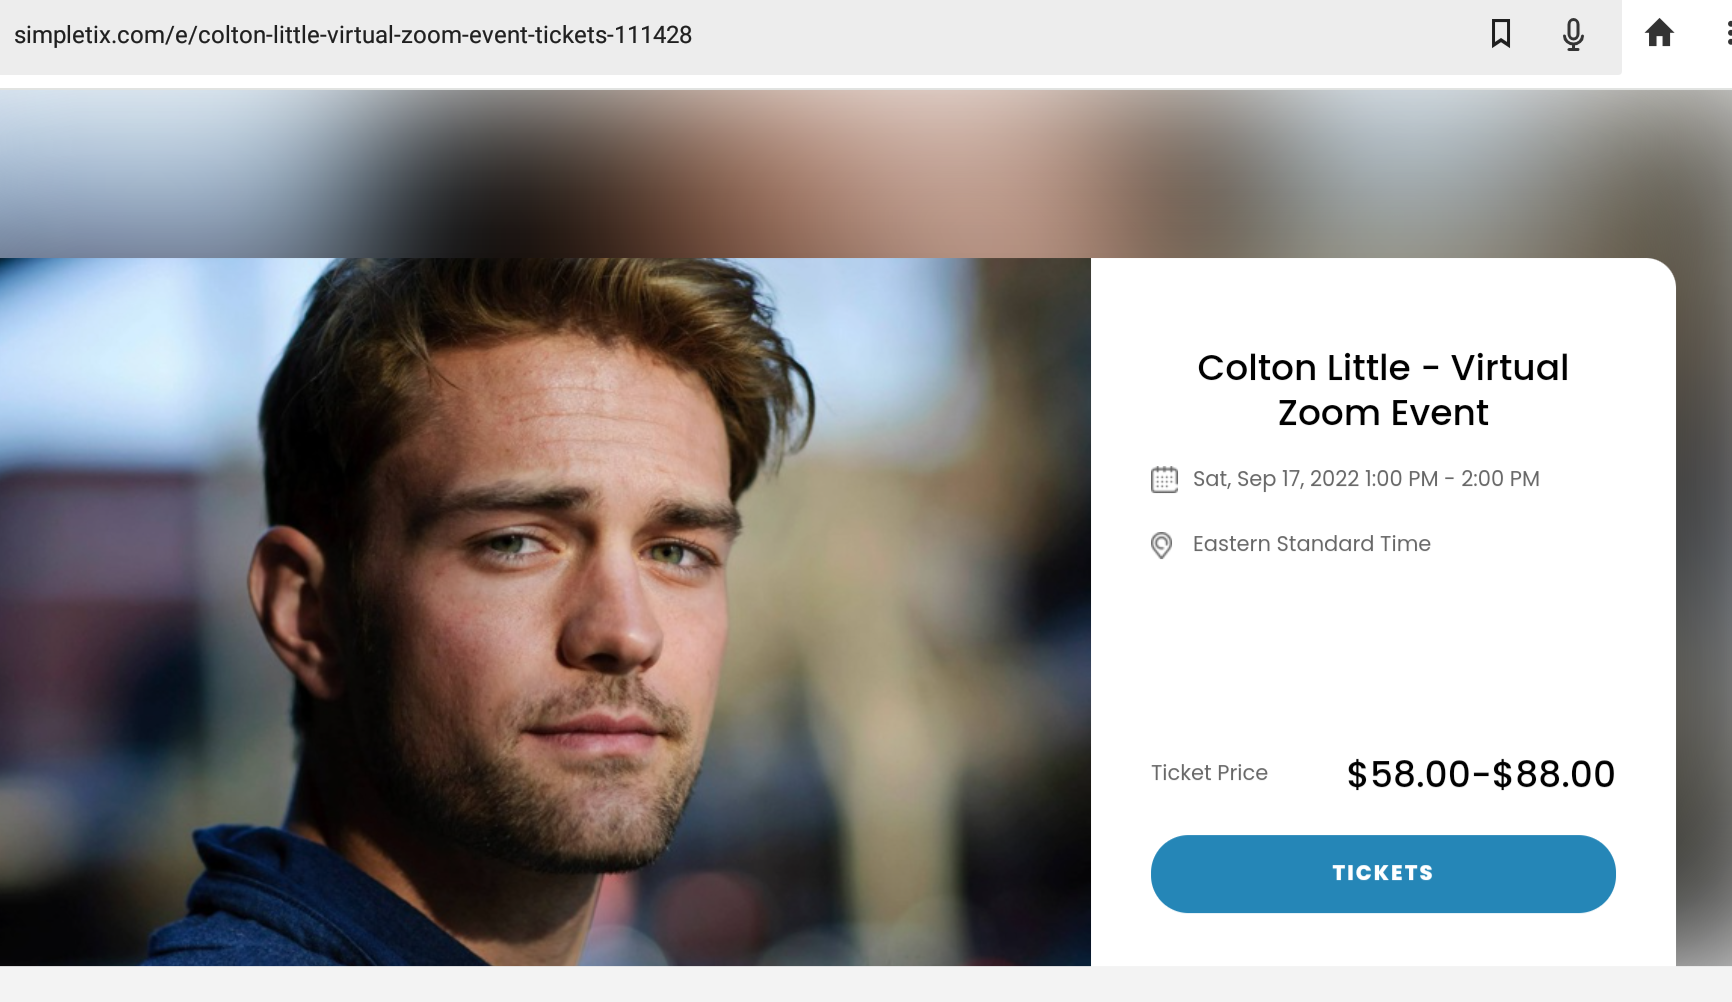Click empty space inside the white event card
The width and height of the screenshot is (1732, 1002).
click(x=1382, y=650)
